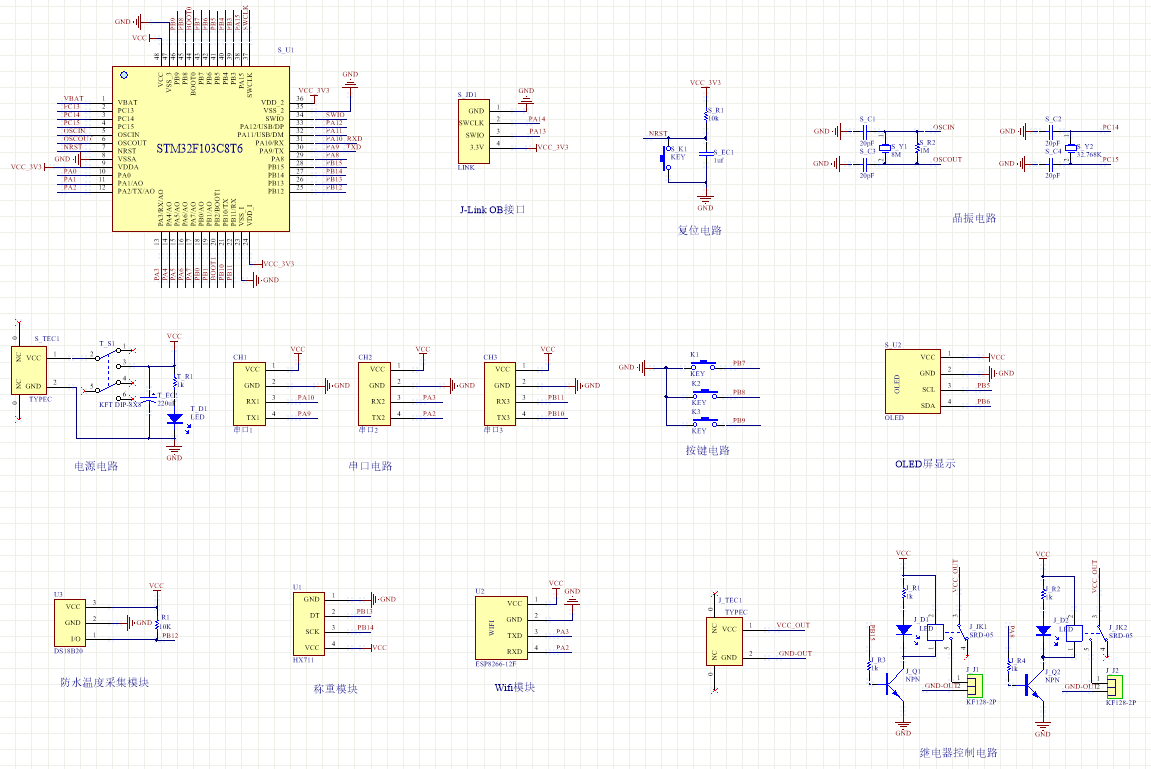The image size is (1151, 769).
Task: Select the R1 10K pull-up resistor
Action: [156, 626]
